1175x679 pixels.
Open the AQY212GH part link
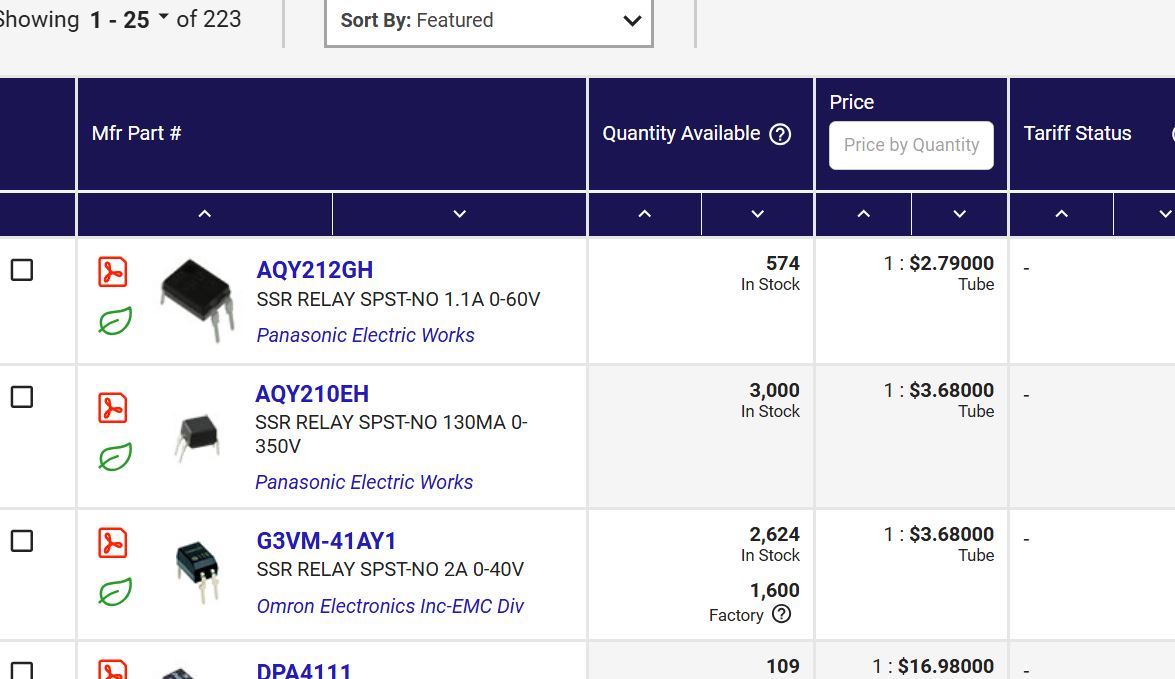tap(314, 270)
